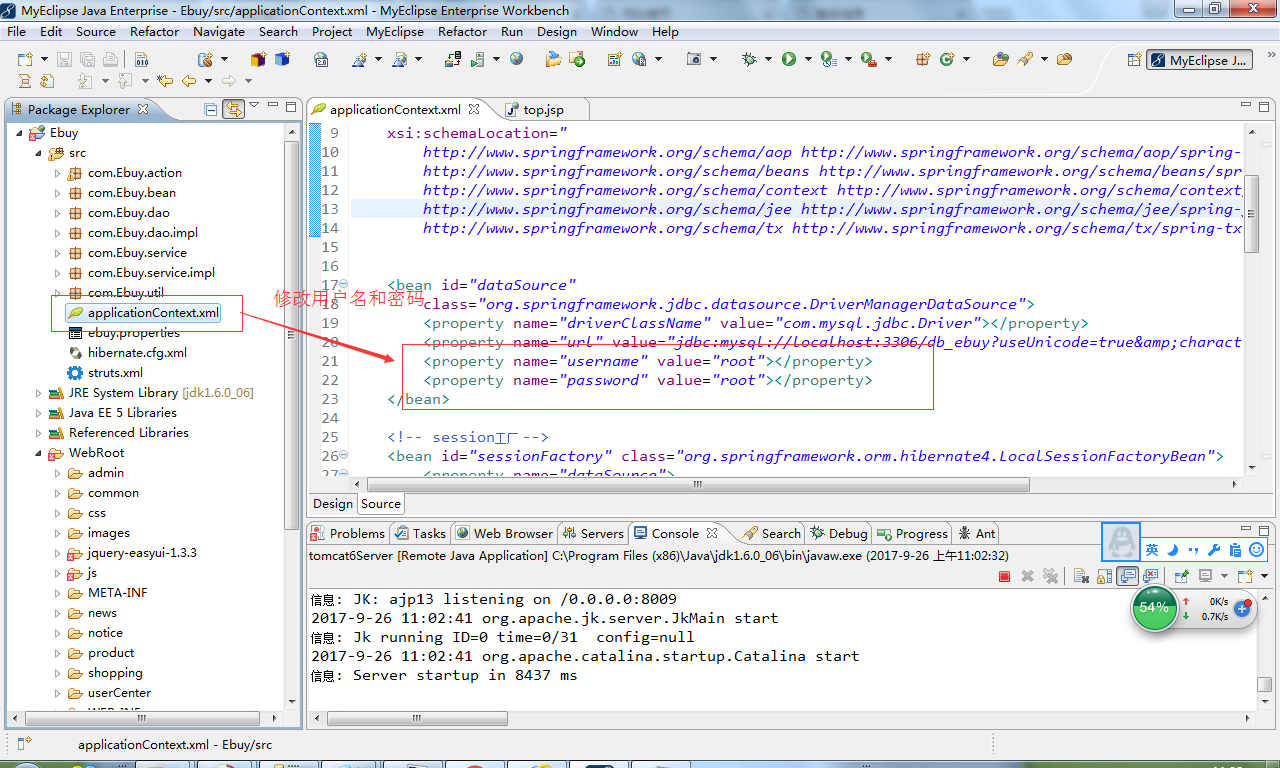Click the New toolbar icon
This screenshot has height=768, width=1280.
(x=25, y=60)
